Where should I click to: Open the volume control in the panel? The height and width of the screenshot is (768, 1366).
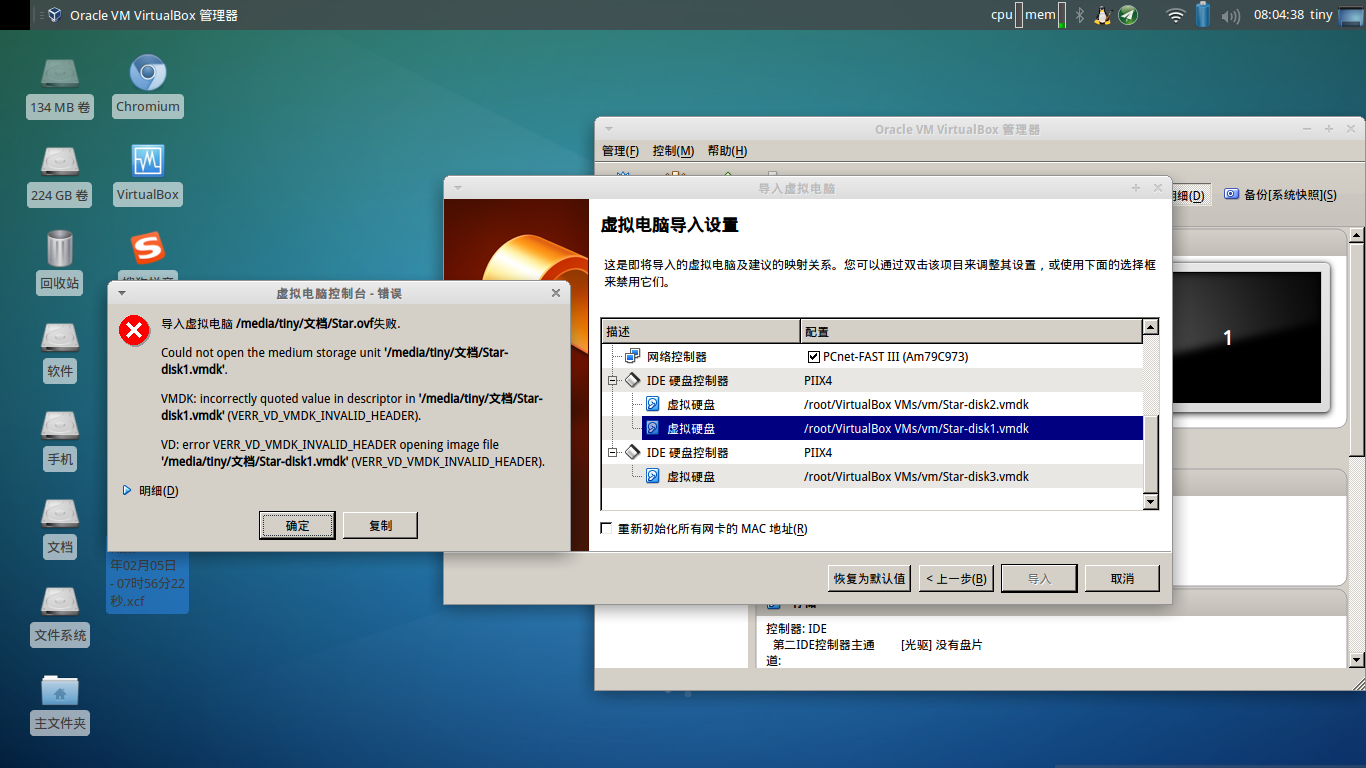[x=1231, y=15]
